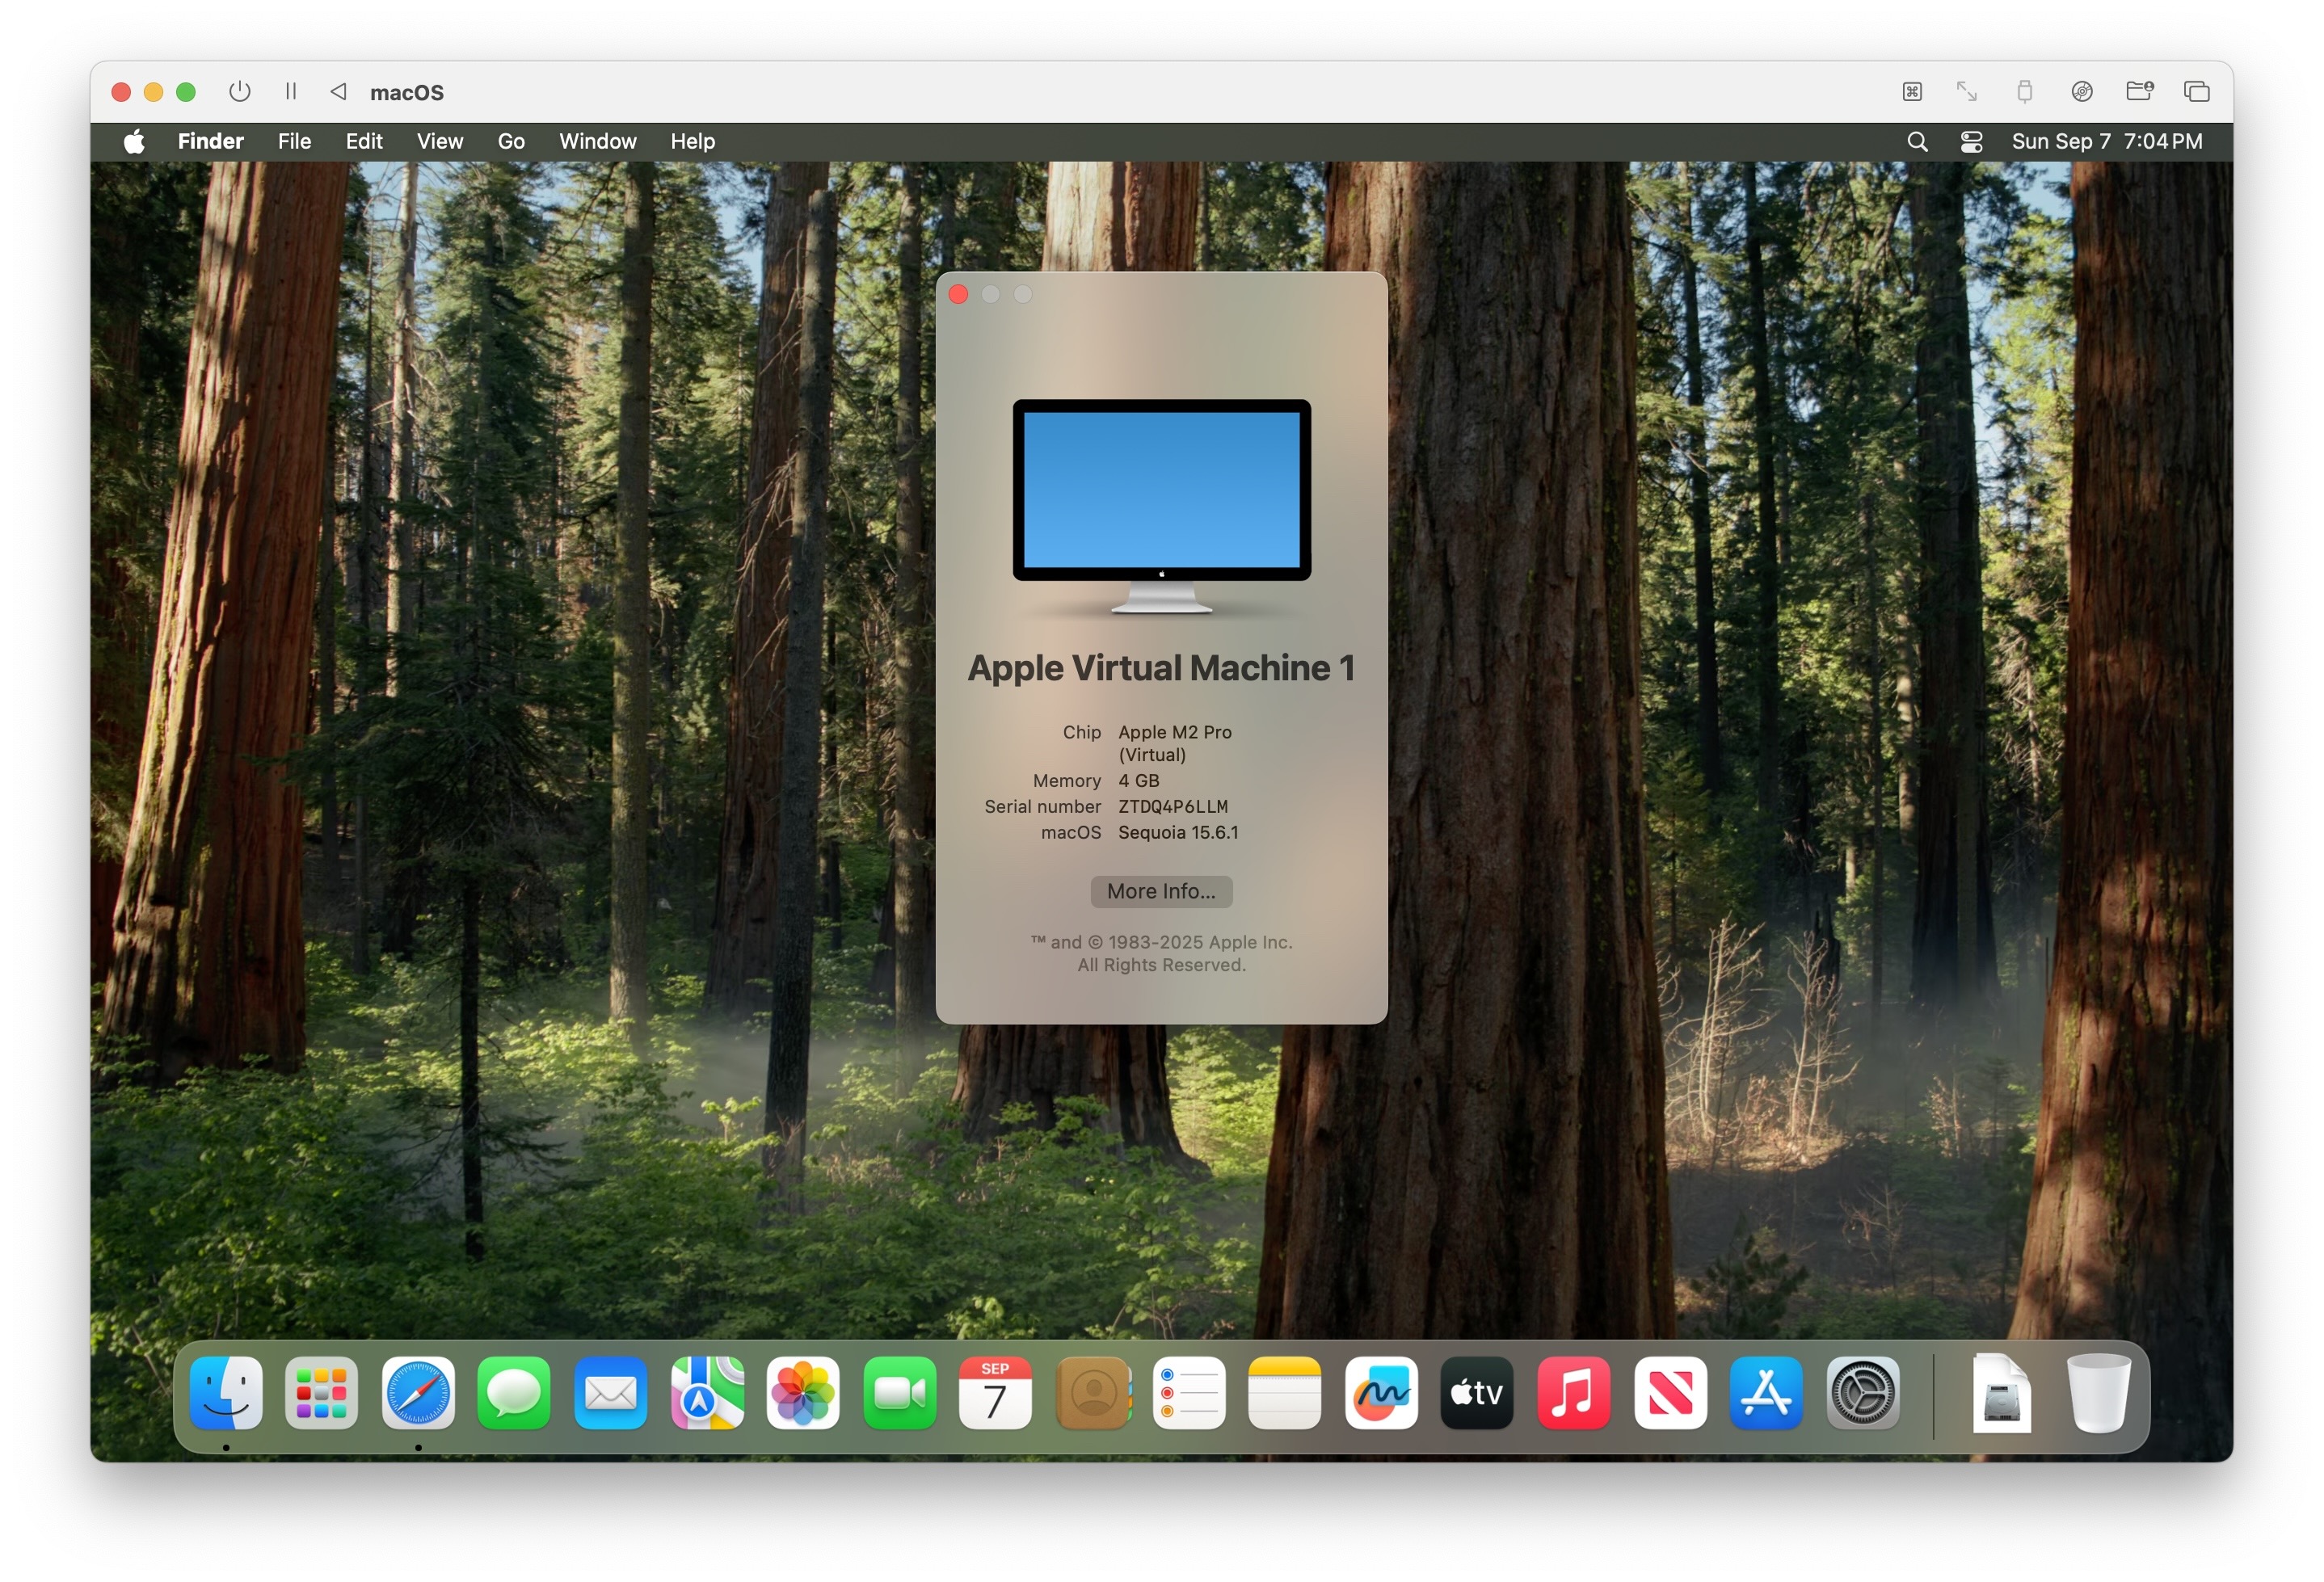Click the More Info... button
2324x1582 pixels.
pyautogui.click(x=1161, y=891)
